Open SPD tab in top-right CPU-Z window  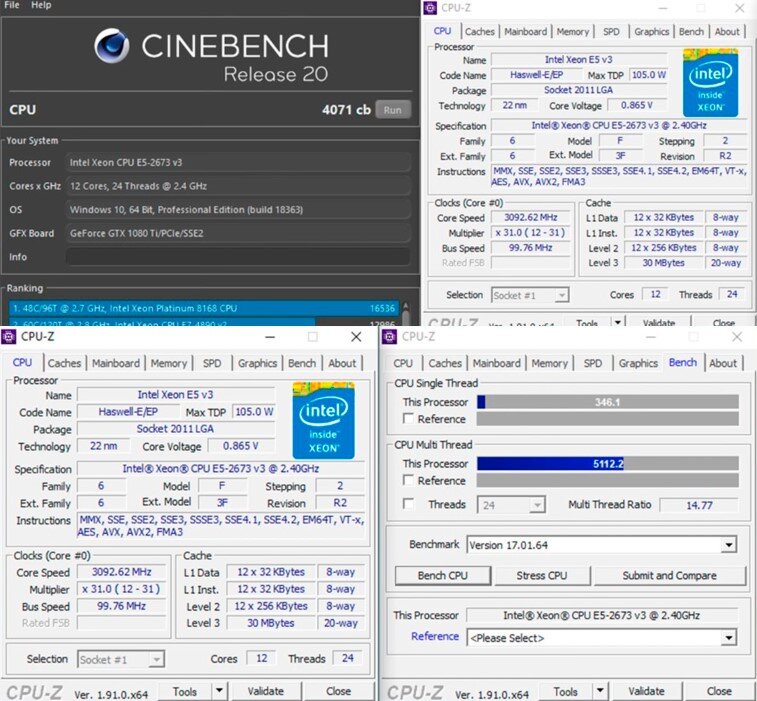click(611, 31)
